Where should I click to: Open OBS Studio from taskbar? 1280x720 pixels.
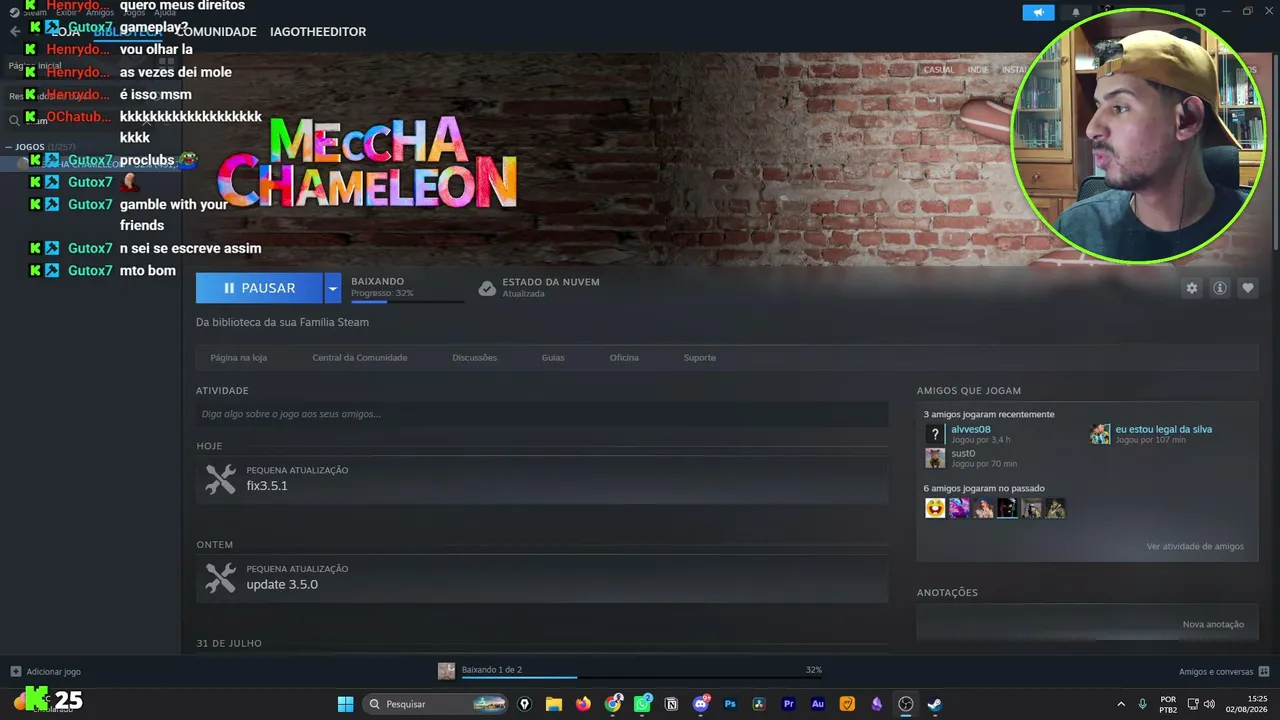[x=906, y=704]
